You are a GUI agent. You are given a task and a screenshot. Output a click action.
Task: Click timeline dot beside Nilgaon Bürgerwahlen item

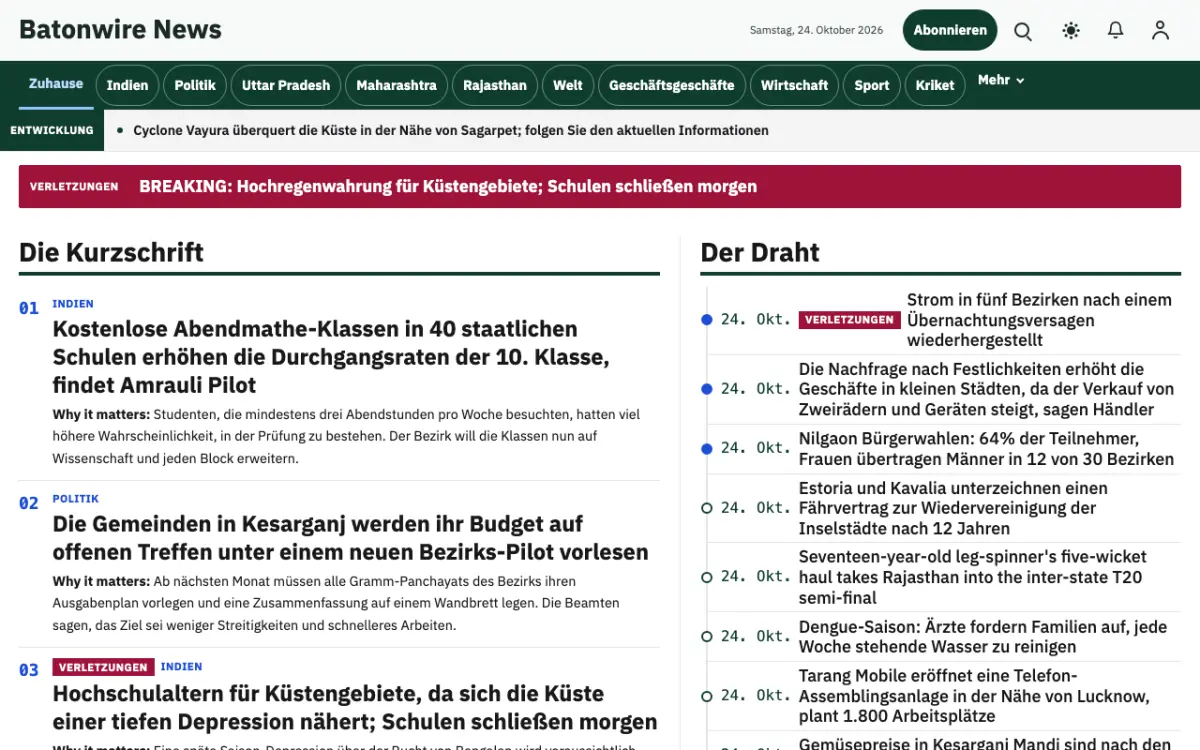pos(707,449)
